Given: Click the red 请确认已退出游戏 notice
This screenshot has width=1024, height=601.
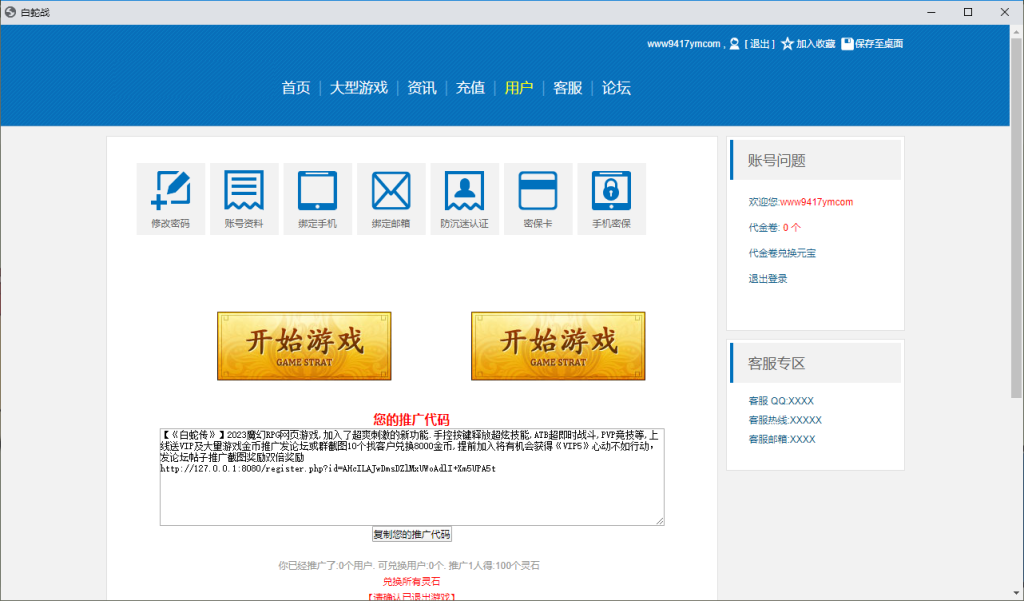Looking at the screenshot, I should tap(411, 596).
